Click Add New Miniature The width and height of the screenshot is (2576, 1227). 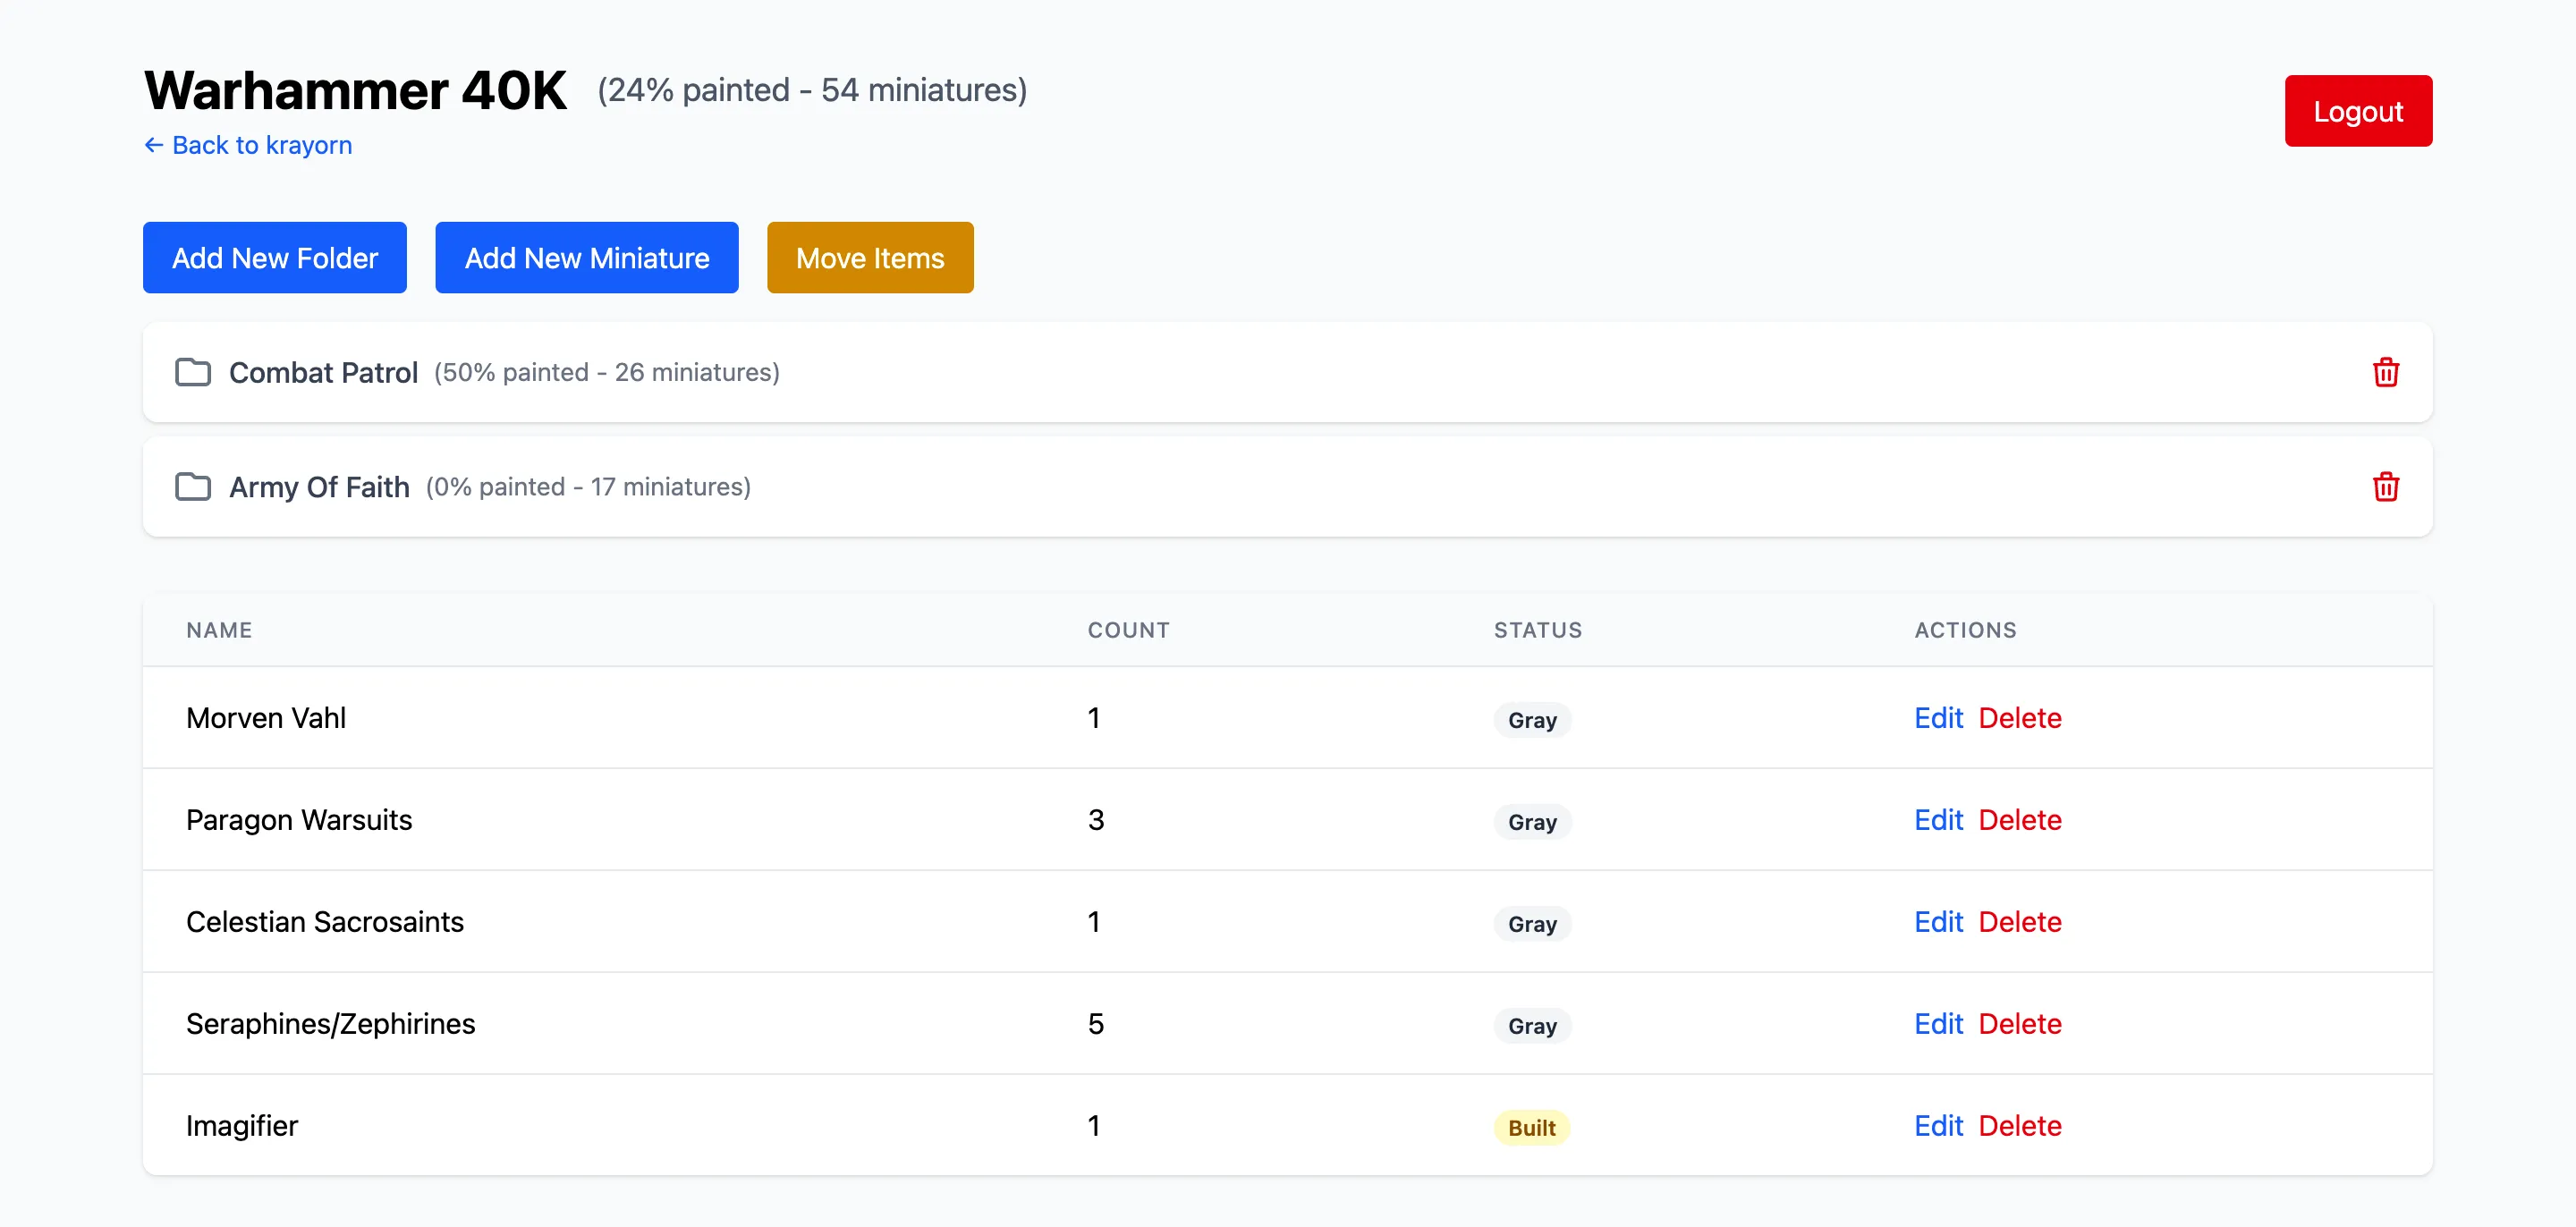(586, 258)
